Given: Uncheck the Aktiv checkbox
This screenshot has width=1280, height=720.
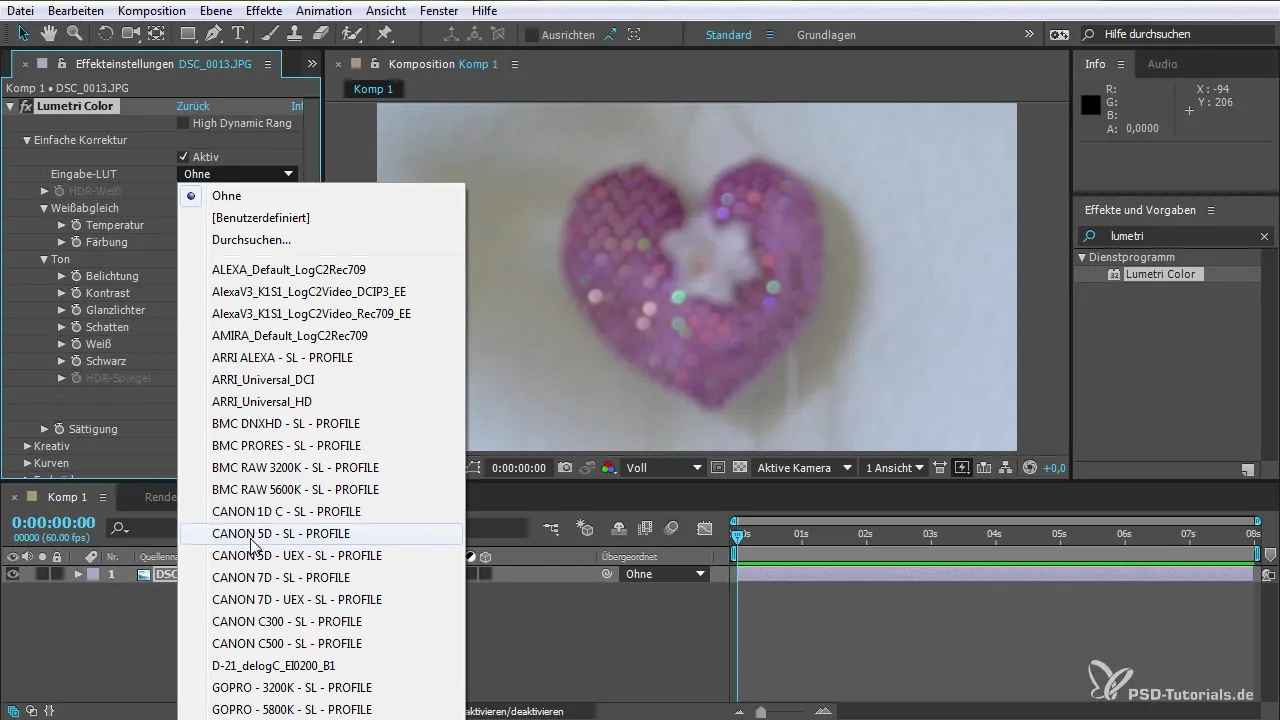Looking at the screenshot, I should tap(183, 157).
